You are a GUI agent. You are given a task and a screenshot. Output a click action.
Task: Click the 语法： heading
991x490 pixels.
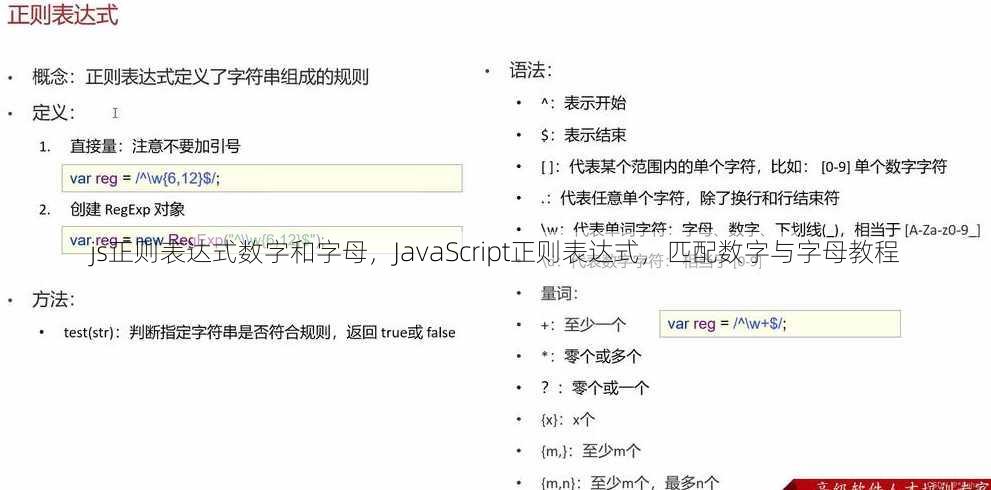pos(531,70)
